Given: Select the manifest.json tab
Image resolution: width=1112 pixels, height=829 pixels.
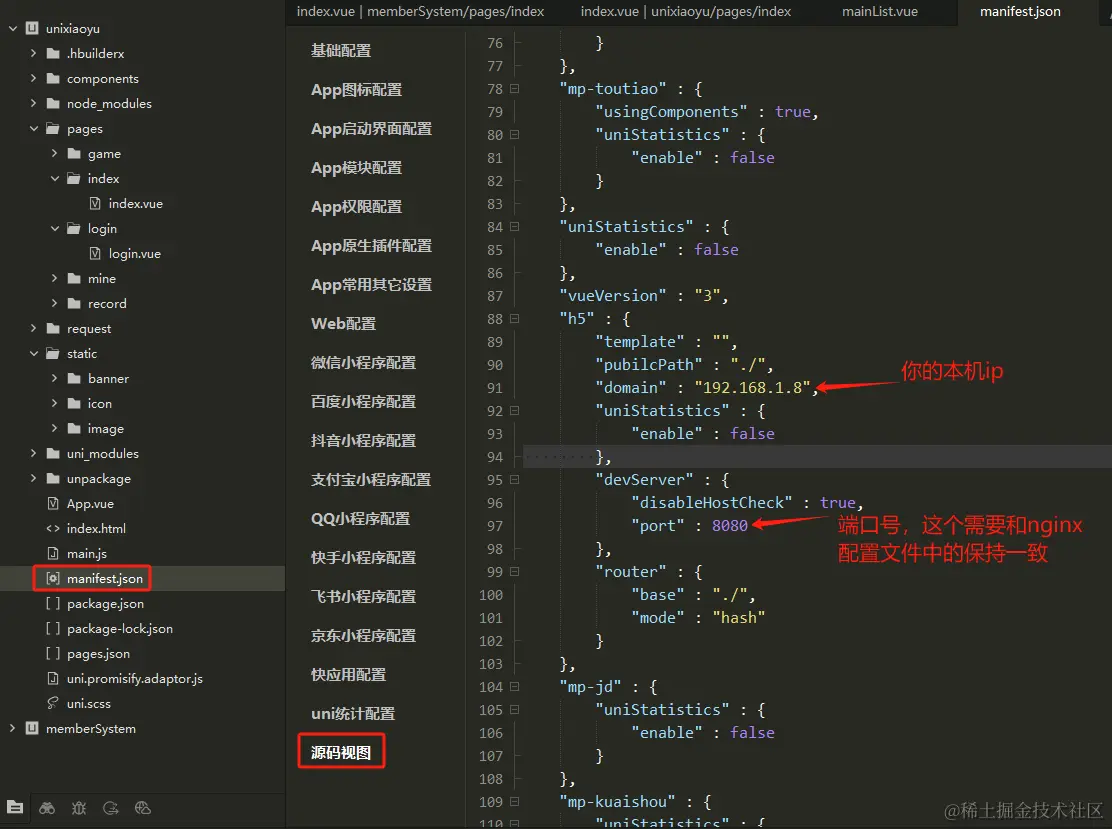Looking at the screenshot, I should tap(1020, 11).
